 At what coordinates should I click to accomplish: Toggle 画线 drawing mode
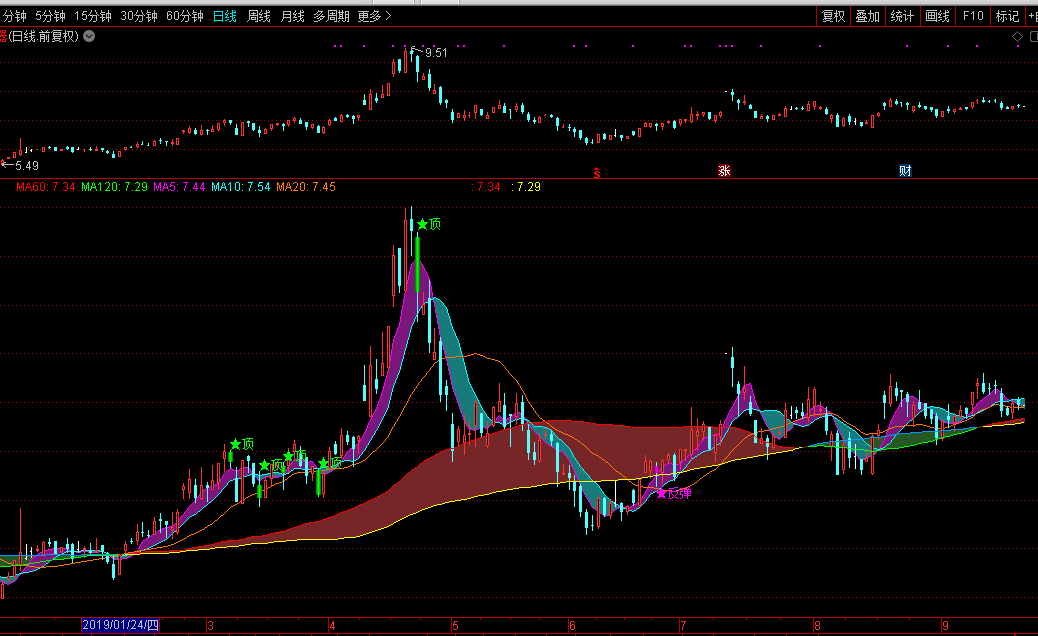click(937, 16)
